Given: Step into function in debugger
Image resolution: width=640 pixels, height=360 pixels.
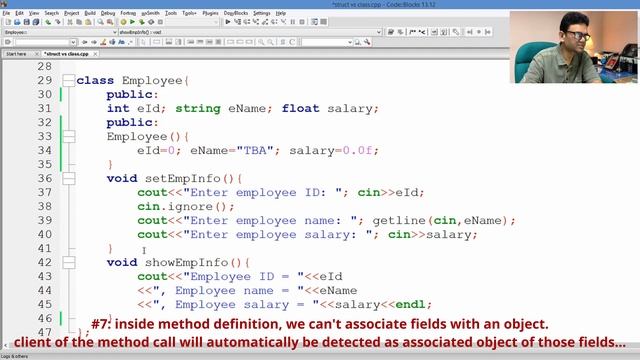Looking at the screenshot, I should [x=256, y=22].
